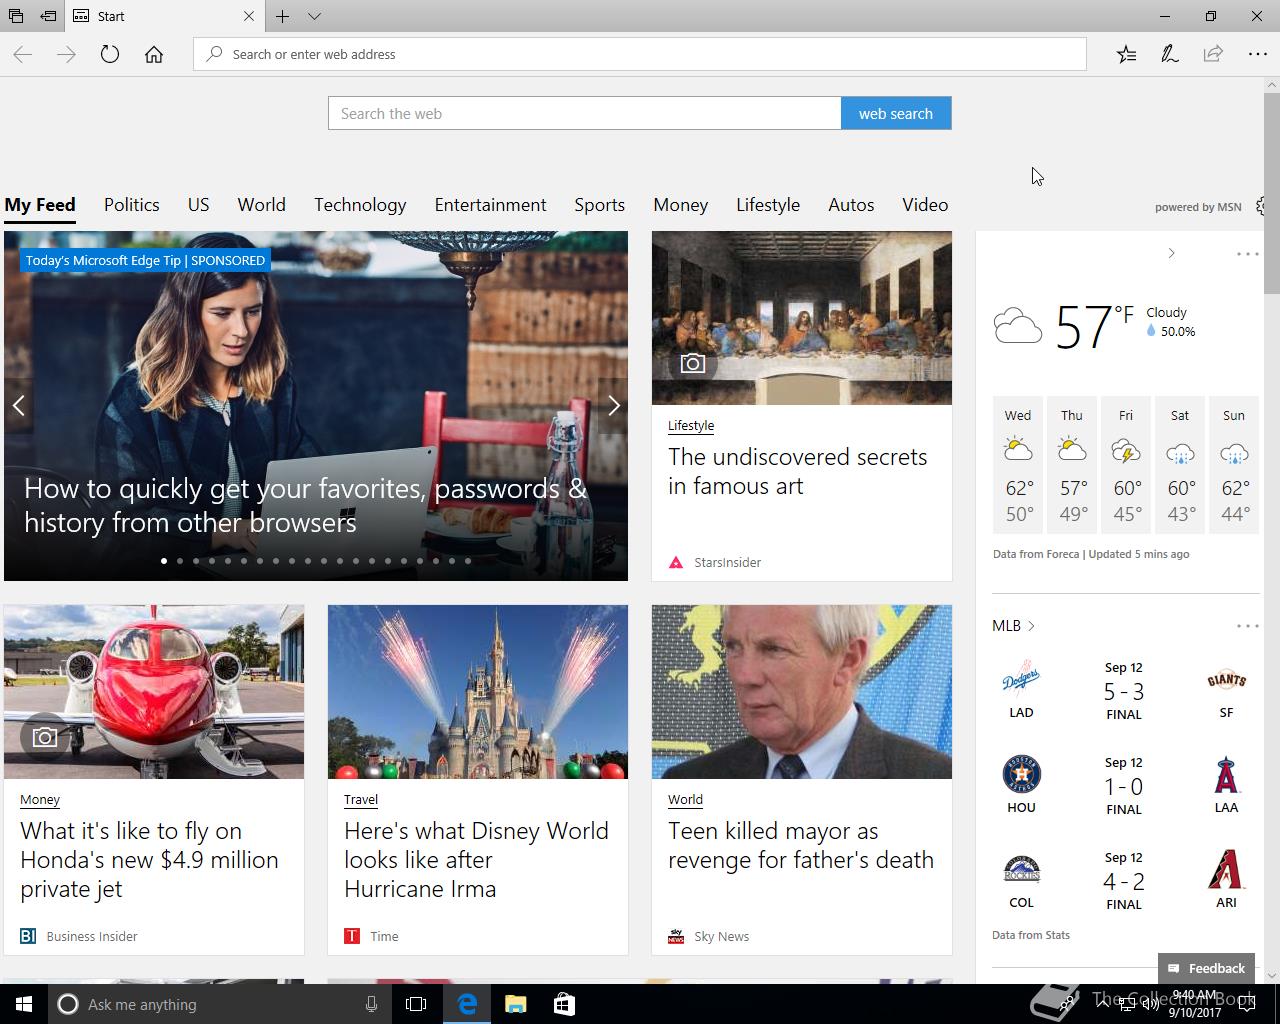
Task: Open the Honda private jet article headline
Action: 150,860
